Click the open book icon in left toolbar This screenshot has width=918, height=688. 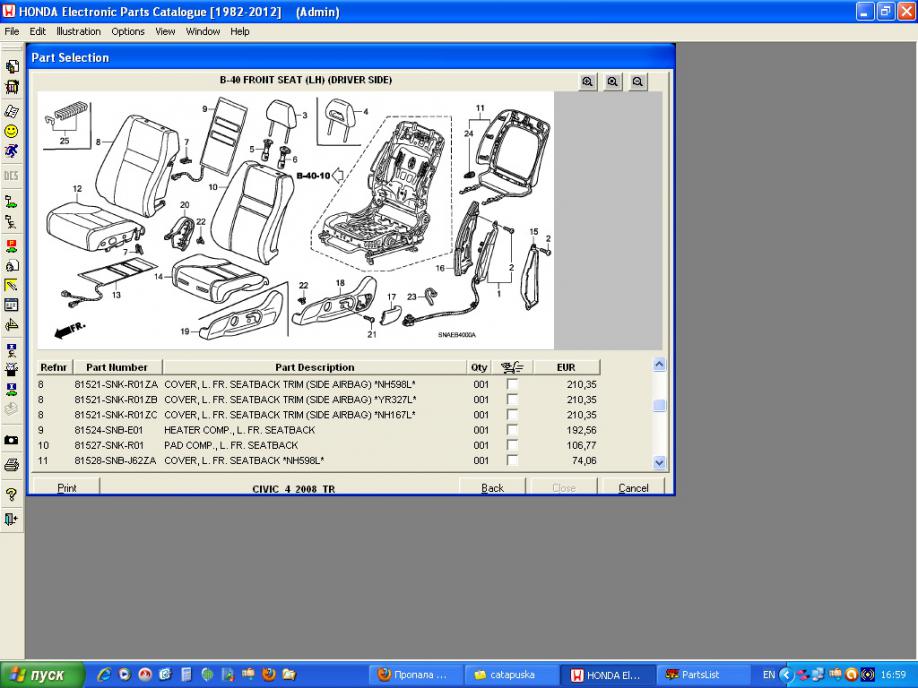(11, 111)
